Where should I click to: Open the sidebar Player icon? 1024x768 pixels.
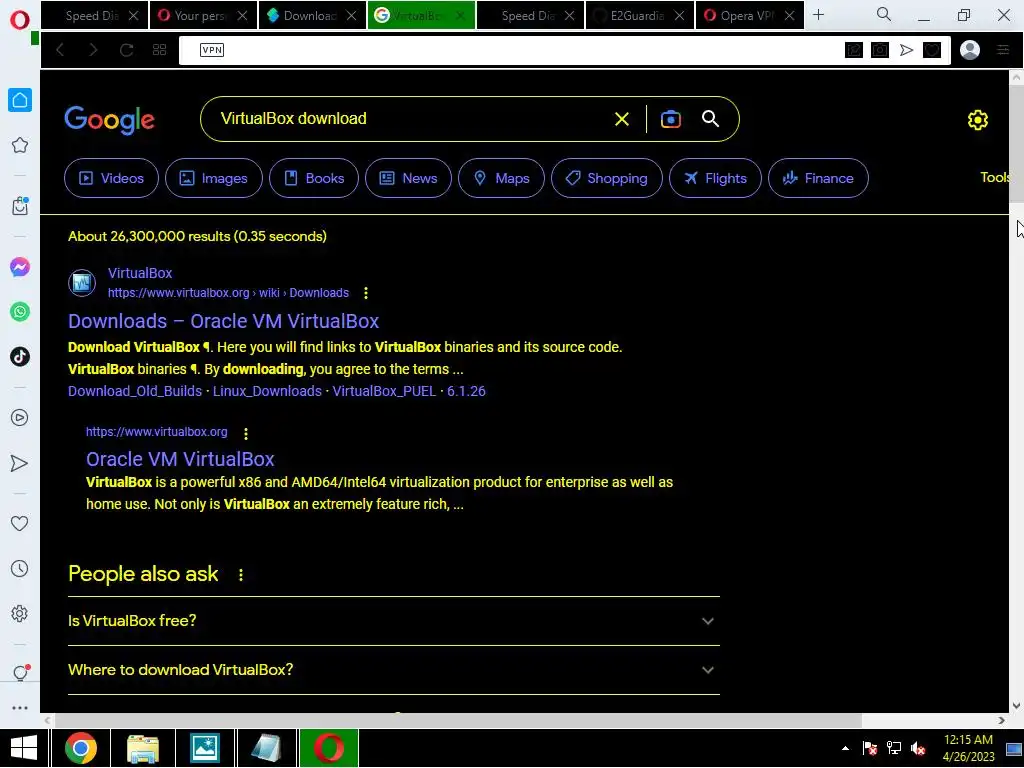pyautogui.click(x=20, y=418)
